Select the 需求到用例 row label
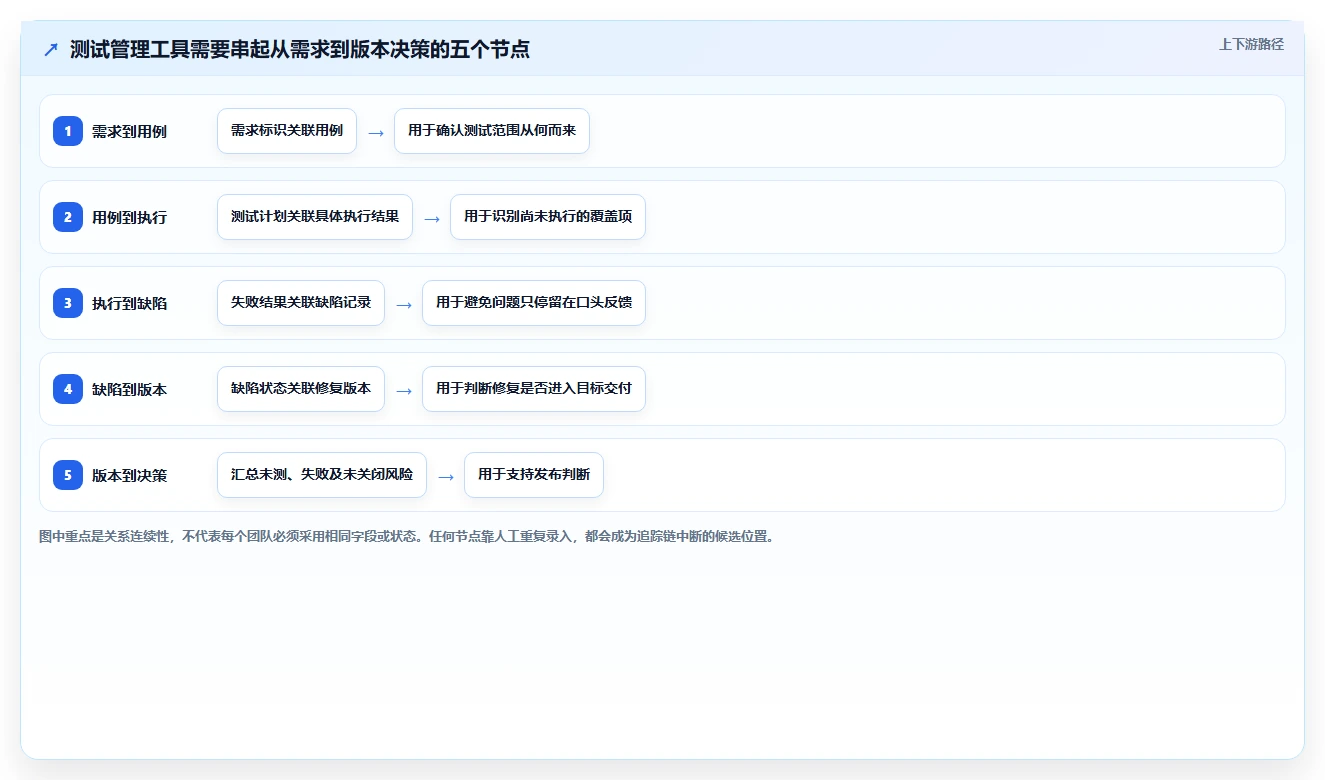This screenshot has width=1325, height=780. click(x=129, y=131)
